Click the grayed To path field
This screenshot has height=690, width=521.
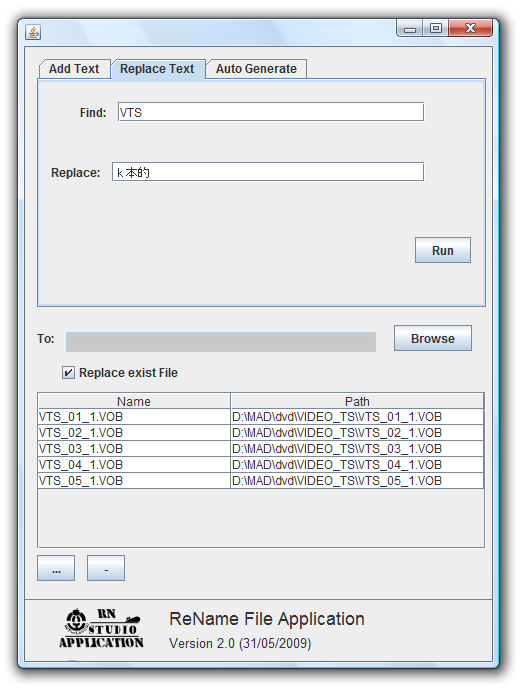(221, 342)
